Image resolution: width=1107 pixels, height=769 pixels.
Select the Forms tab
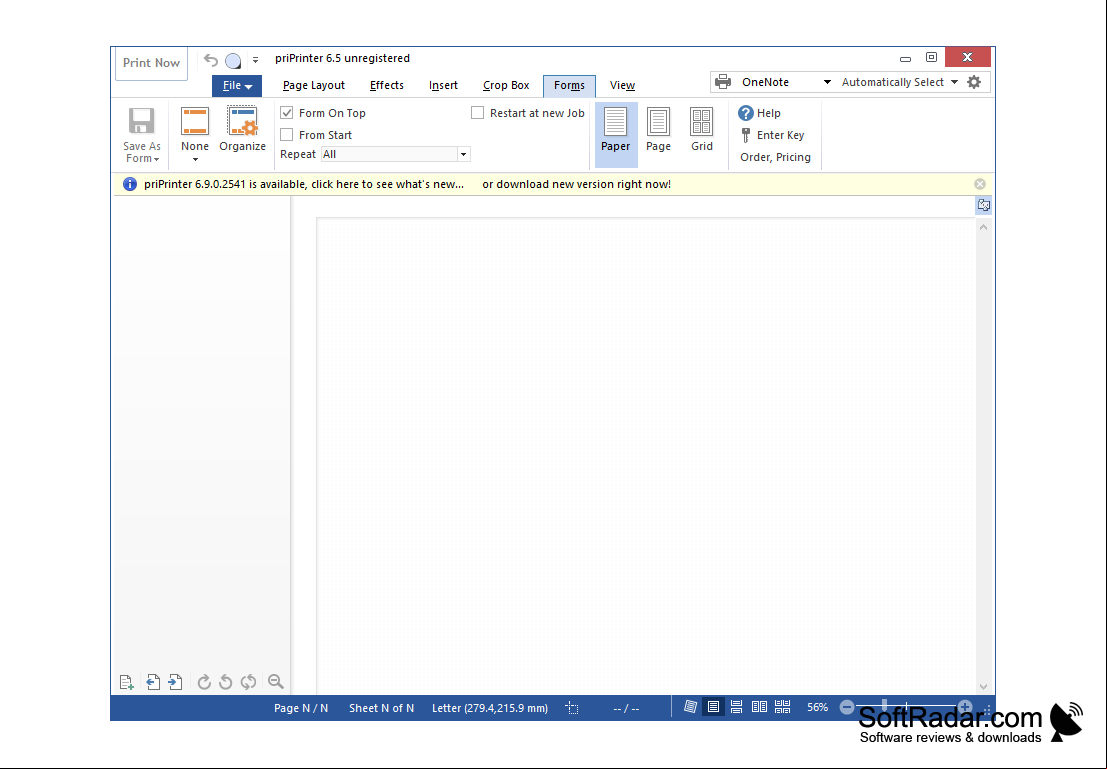click(x=569, y=85)
